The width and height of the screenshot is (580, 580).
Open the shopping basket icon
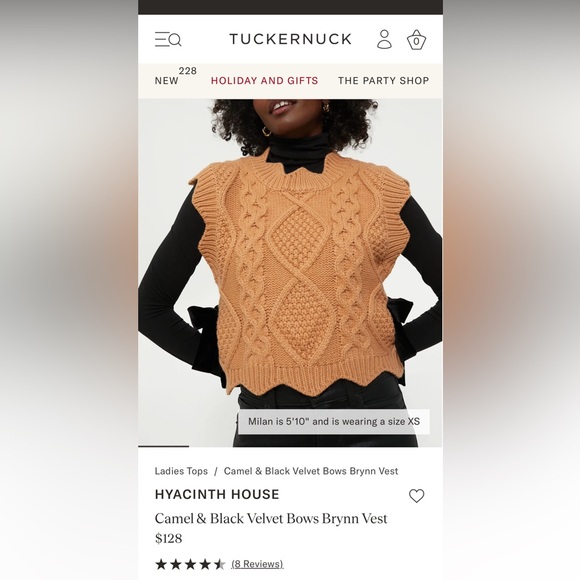pos(417,40)
